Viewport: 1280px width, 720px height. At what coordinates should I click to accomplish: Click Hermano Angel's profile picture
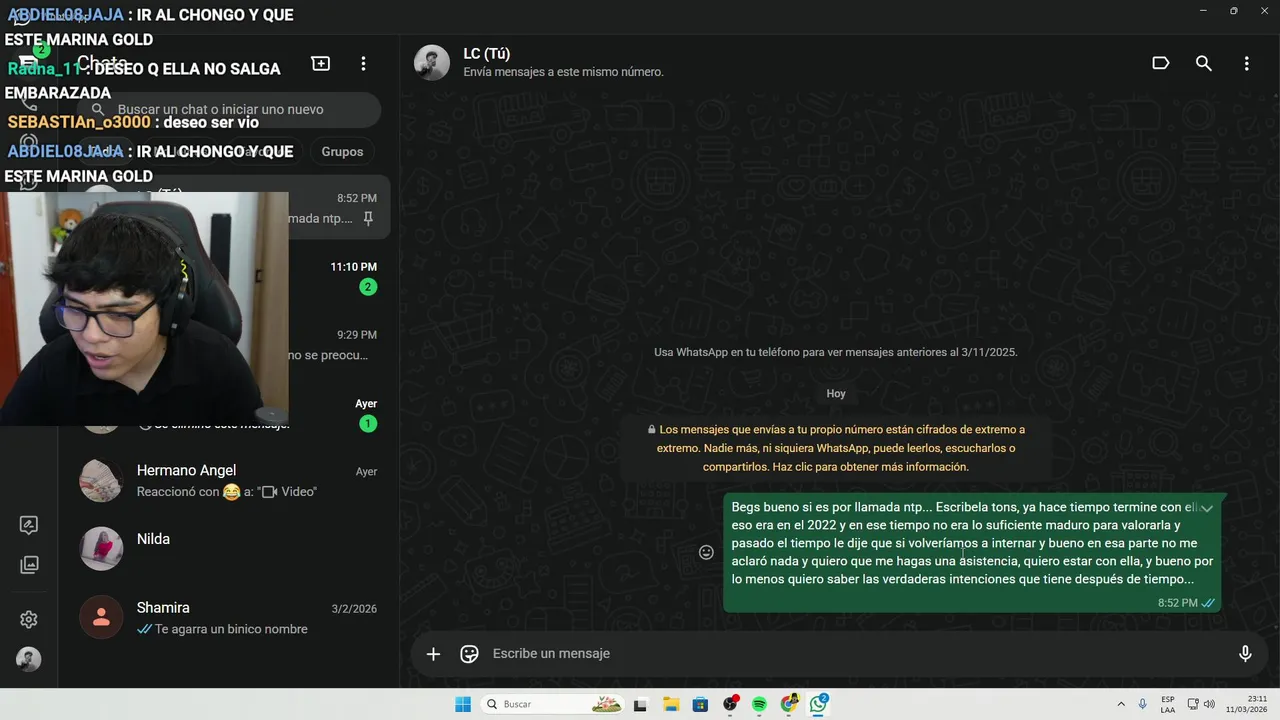tap(101, 481)
